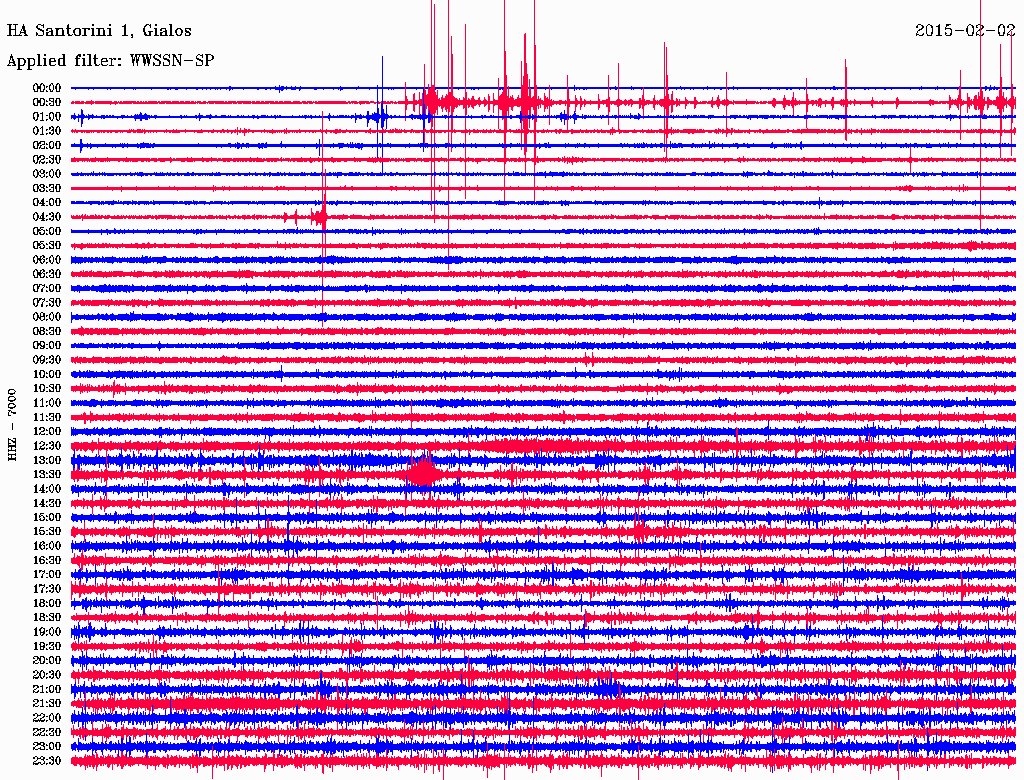This screenshot has height=780, width=1024.
Task: Click the date label '2015-02-02'
Action: click(x=965, y=31)
